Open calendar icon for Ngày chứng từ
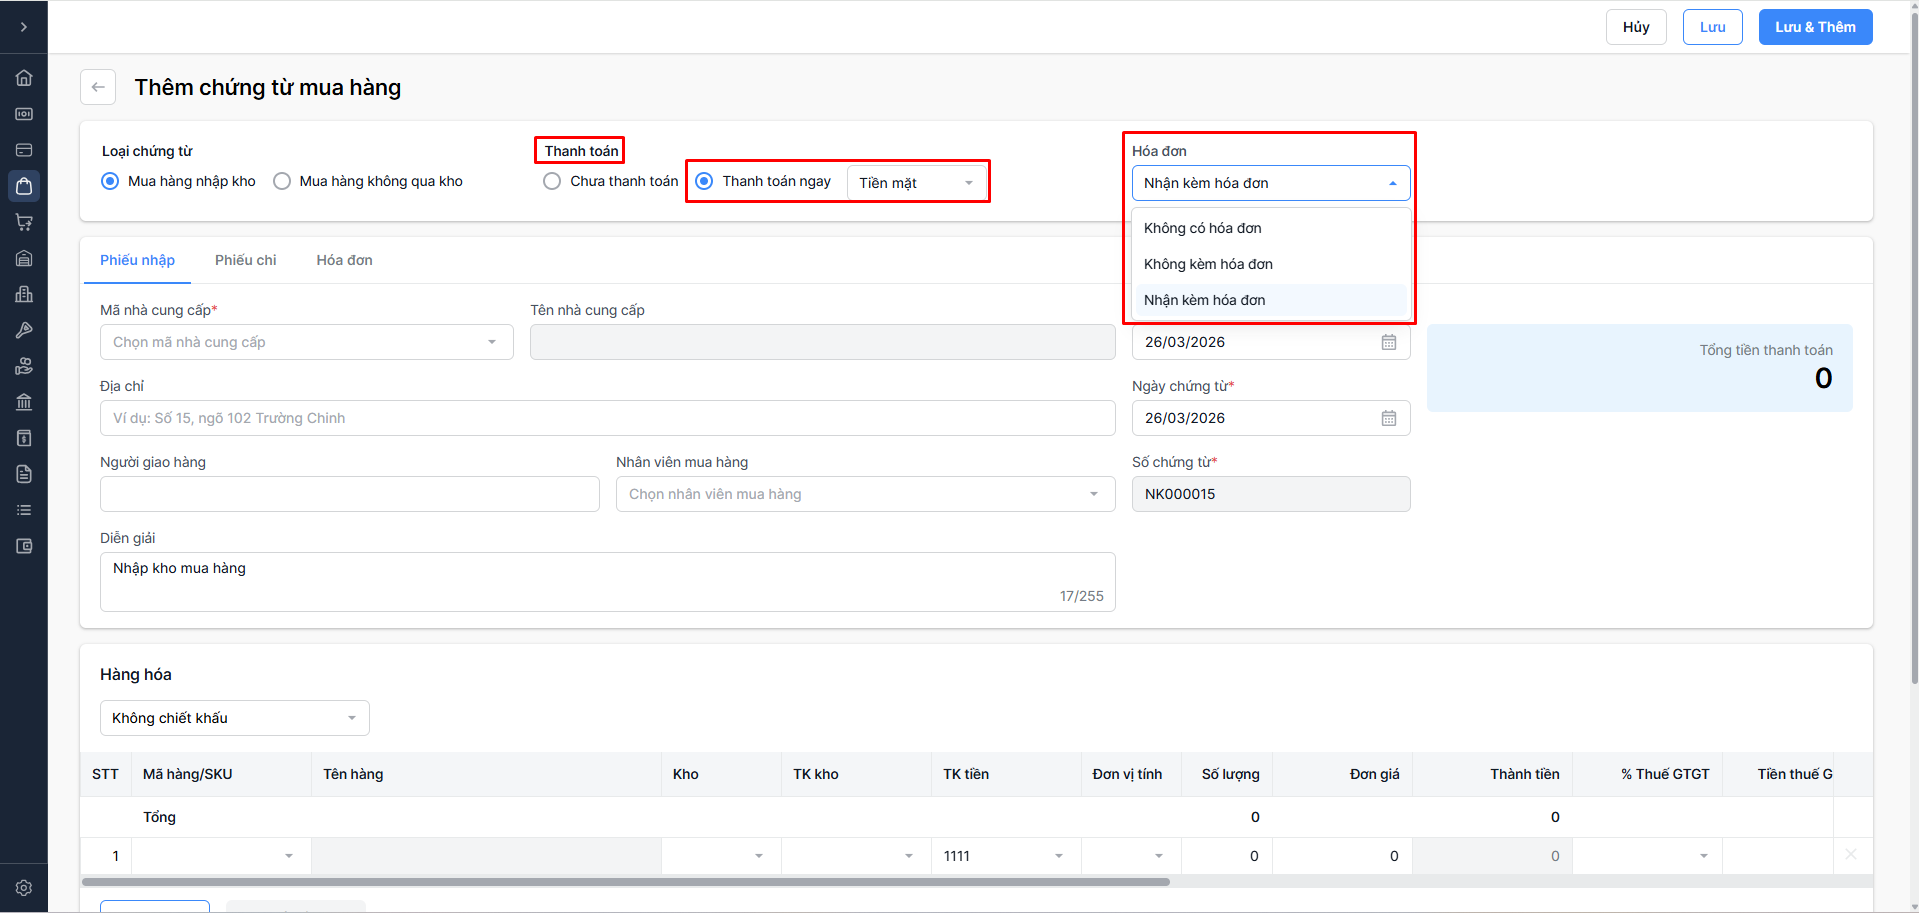Screen dimensions: 1919x913 (1389, 418)
